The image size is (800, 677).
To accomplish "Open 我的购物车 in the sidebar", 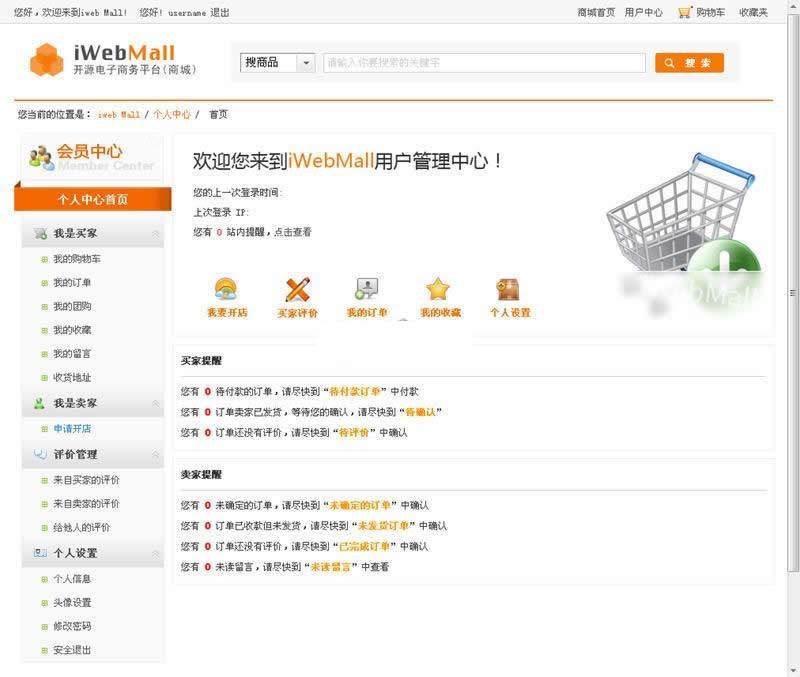I will (77, 259).
